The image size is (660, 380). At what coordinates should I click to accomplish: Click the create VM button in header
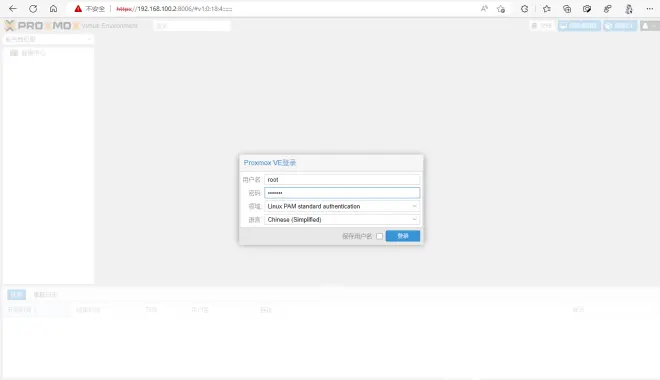point(579,26)
